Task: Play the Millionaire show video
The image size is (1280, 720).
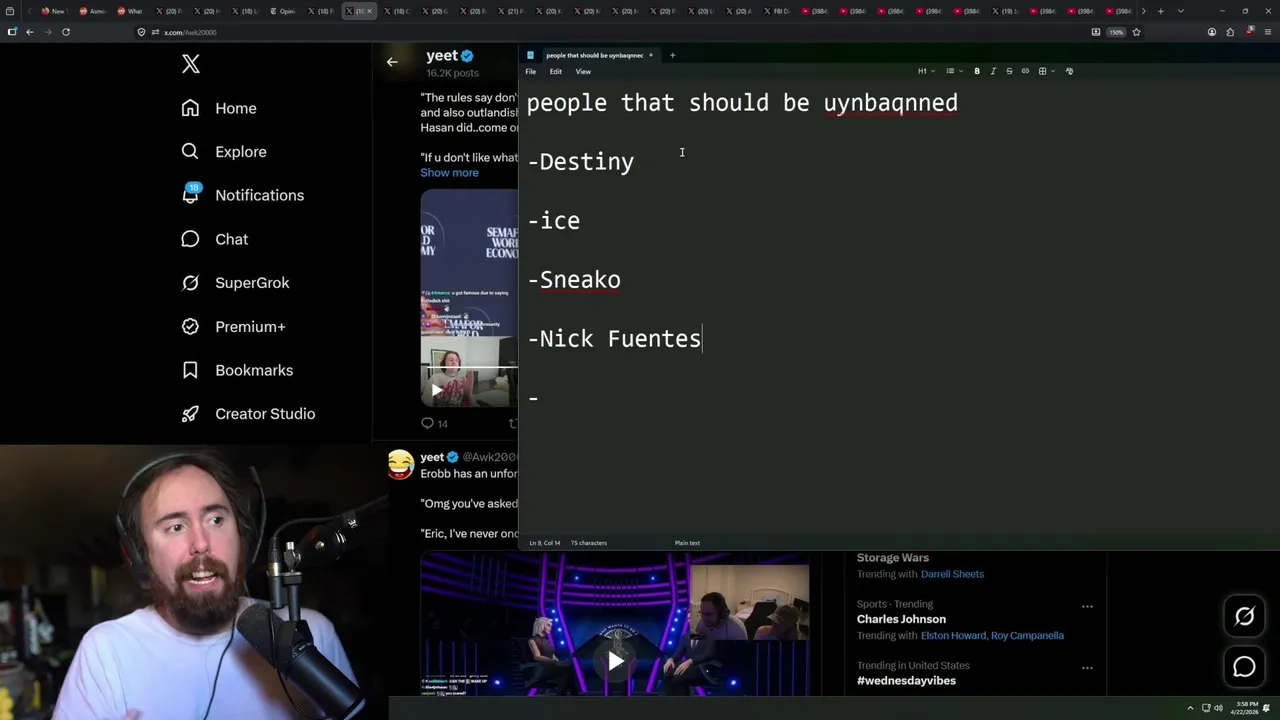Action: pyautogui.click(x=615, y=661)
